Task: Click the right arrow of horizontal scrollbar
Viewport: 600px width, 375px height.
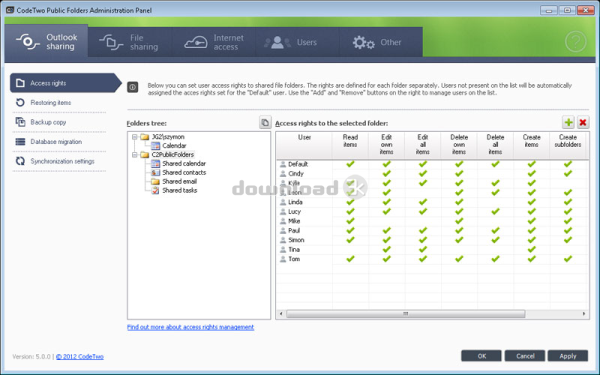Action: click(x=584, y=314)
